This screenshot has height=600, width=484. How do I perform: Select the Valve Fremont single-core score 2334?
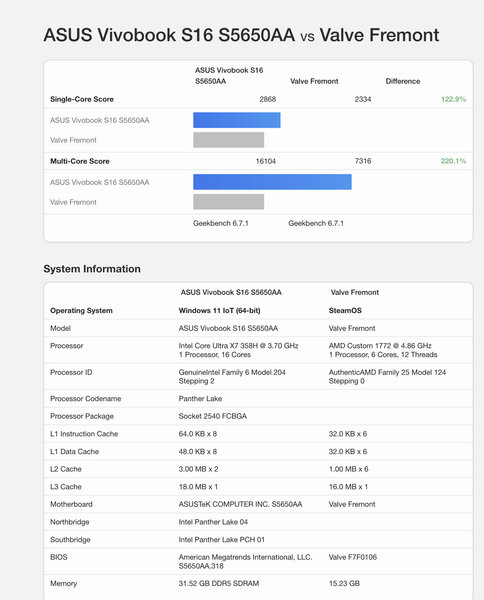(363, 99)
